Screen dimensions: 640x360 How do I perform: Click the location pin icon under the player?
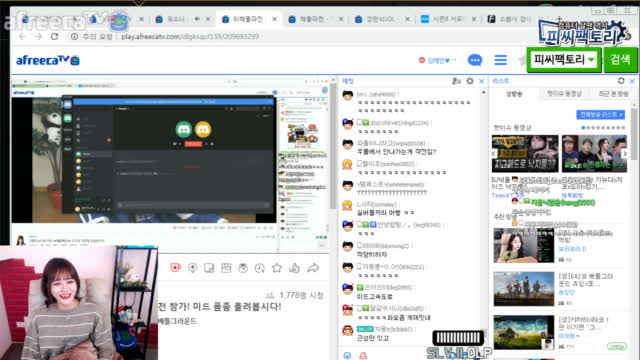click(193, 268)
